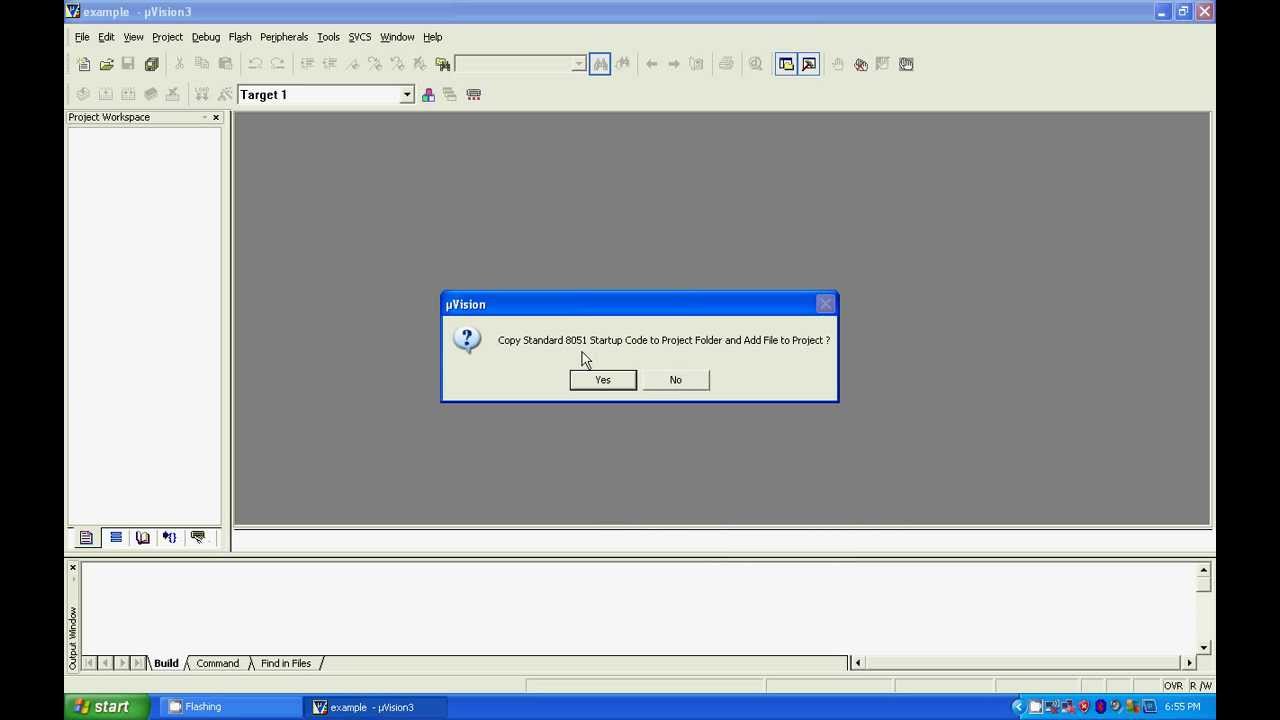
Task: Open the SVCS menu
Action: 360,37
